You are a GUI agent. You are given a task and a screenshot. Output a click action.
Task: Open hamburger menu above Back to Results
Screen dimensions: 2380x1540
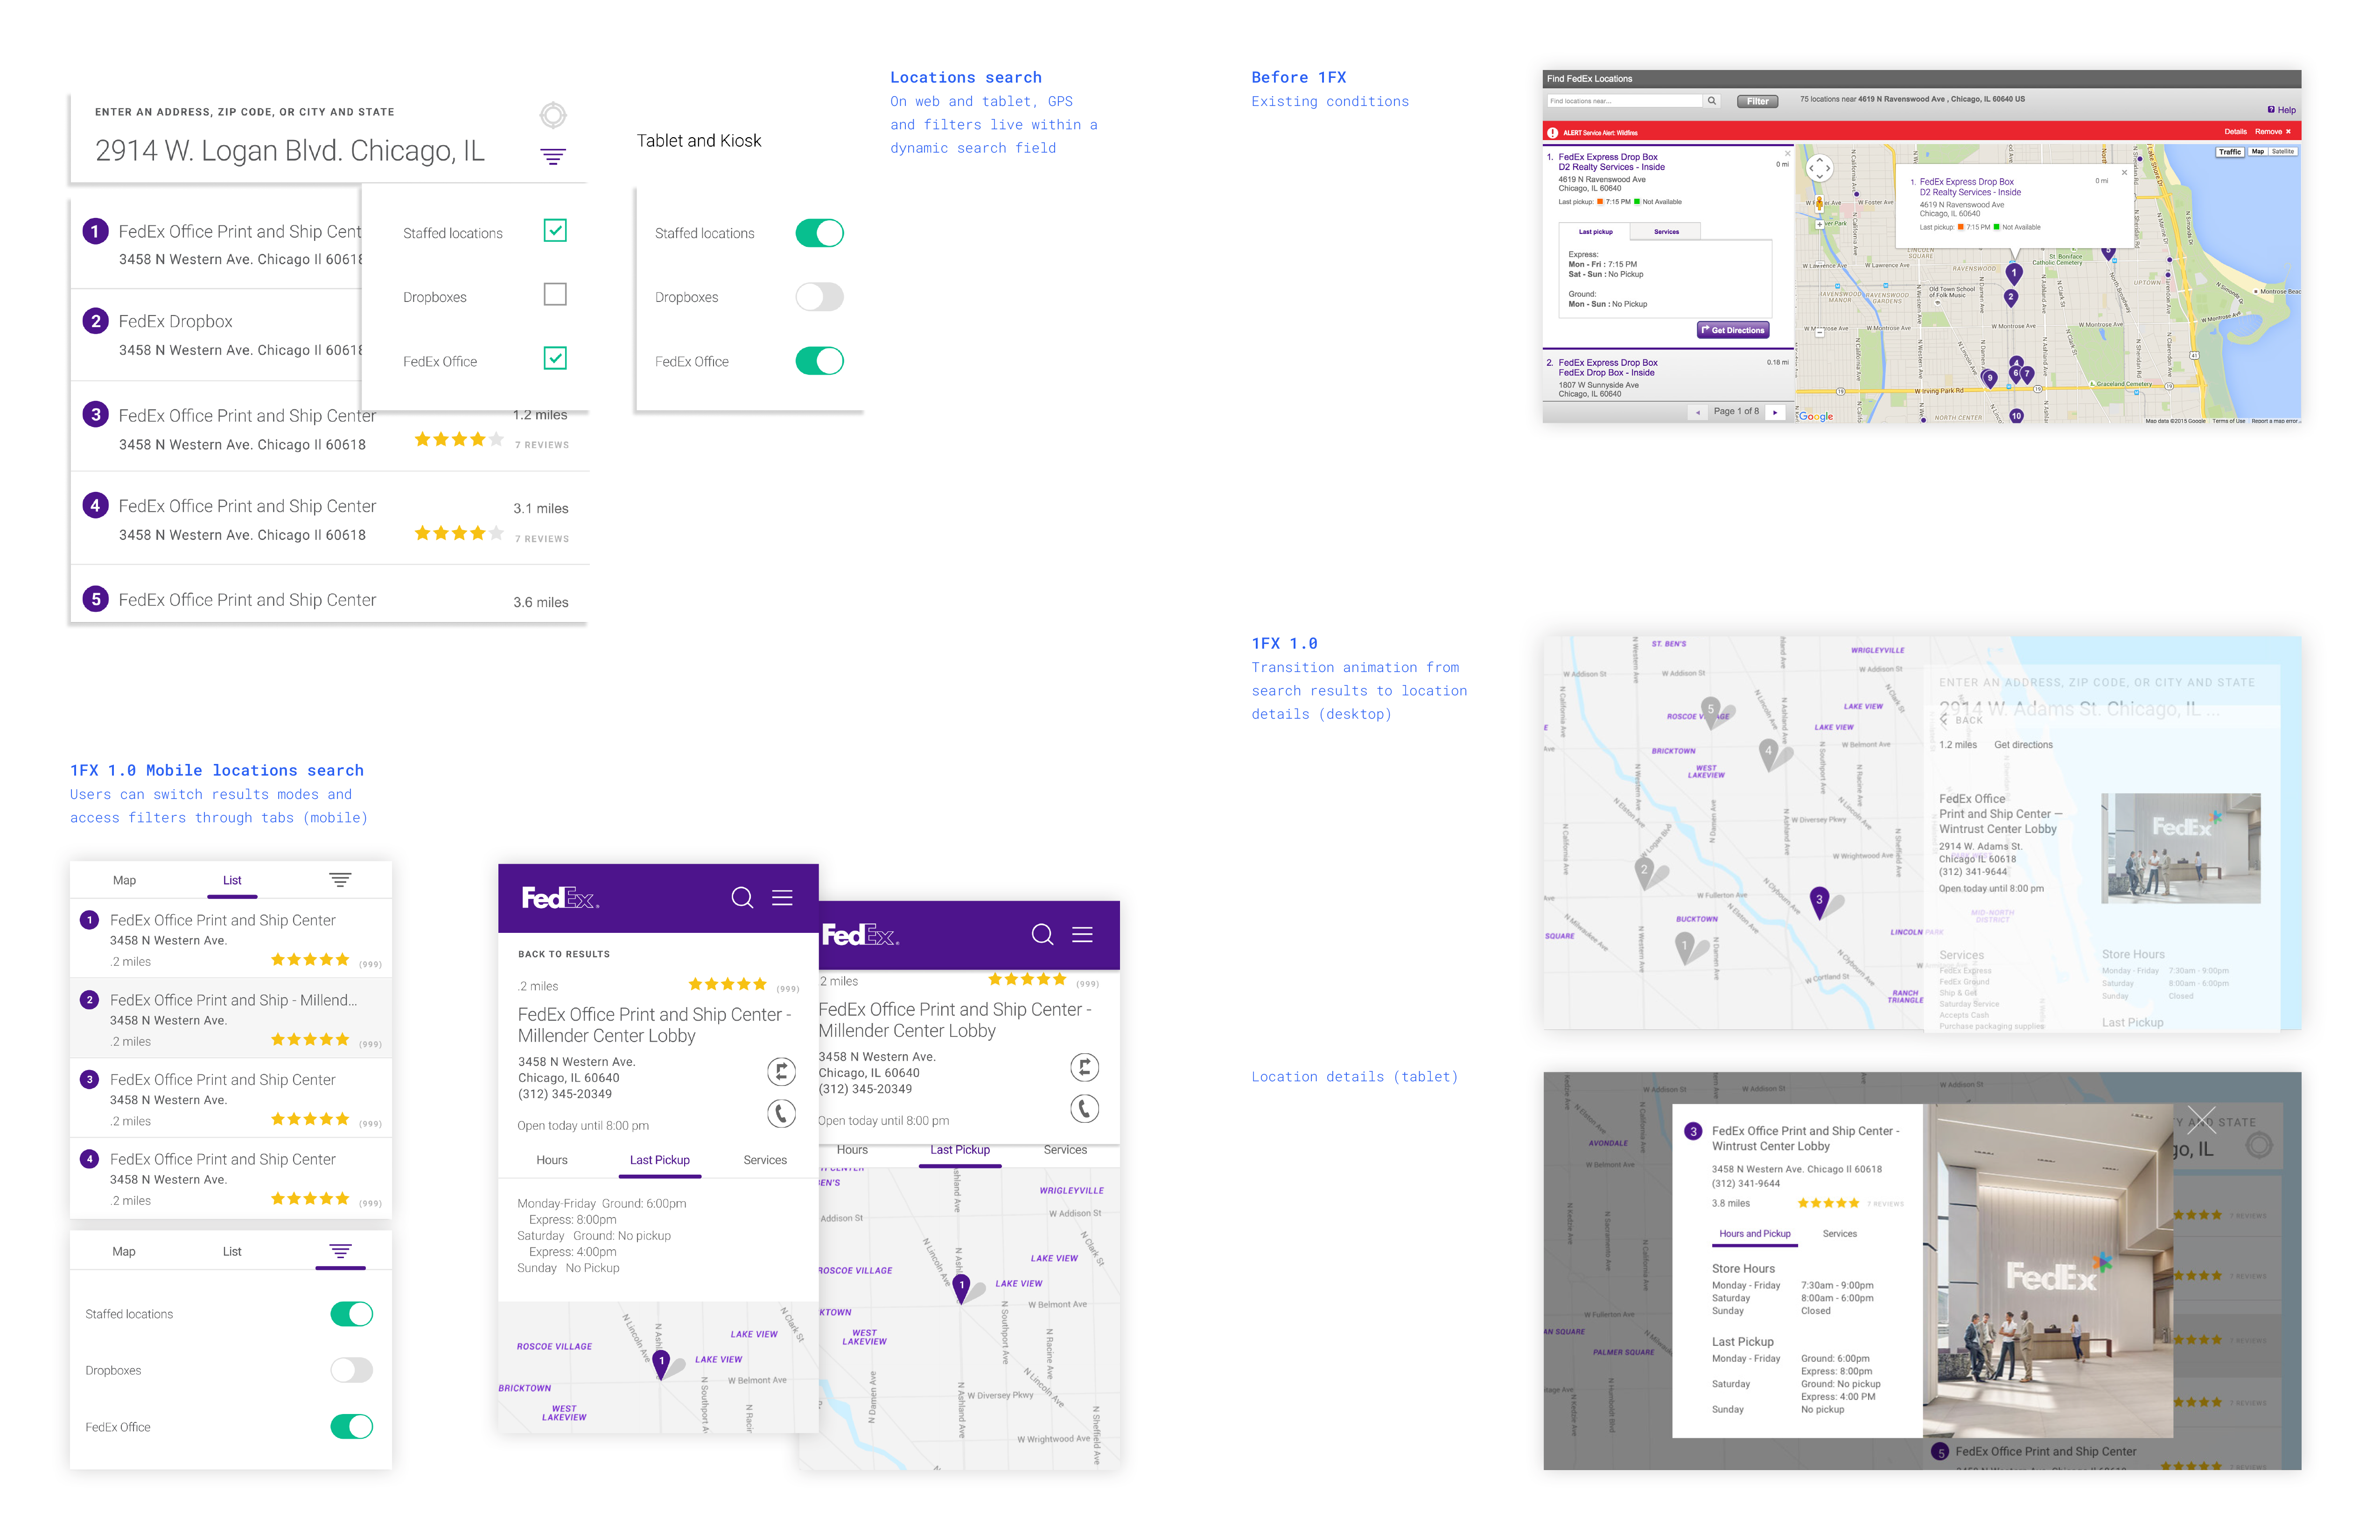click(782, 898)
